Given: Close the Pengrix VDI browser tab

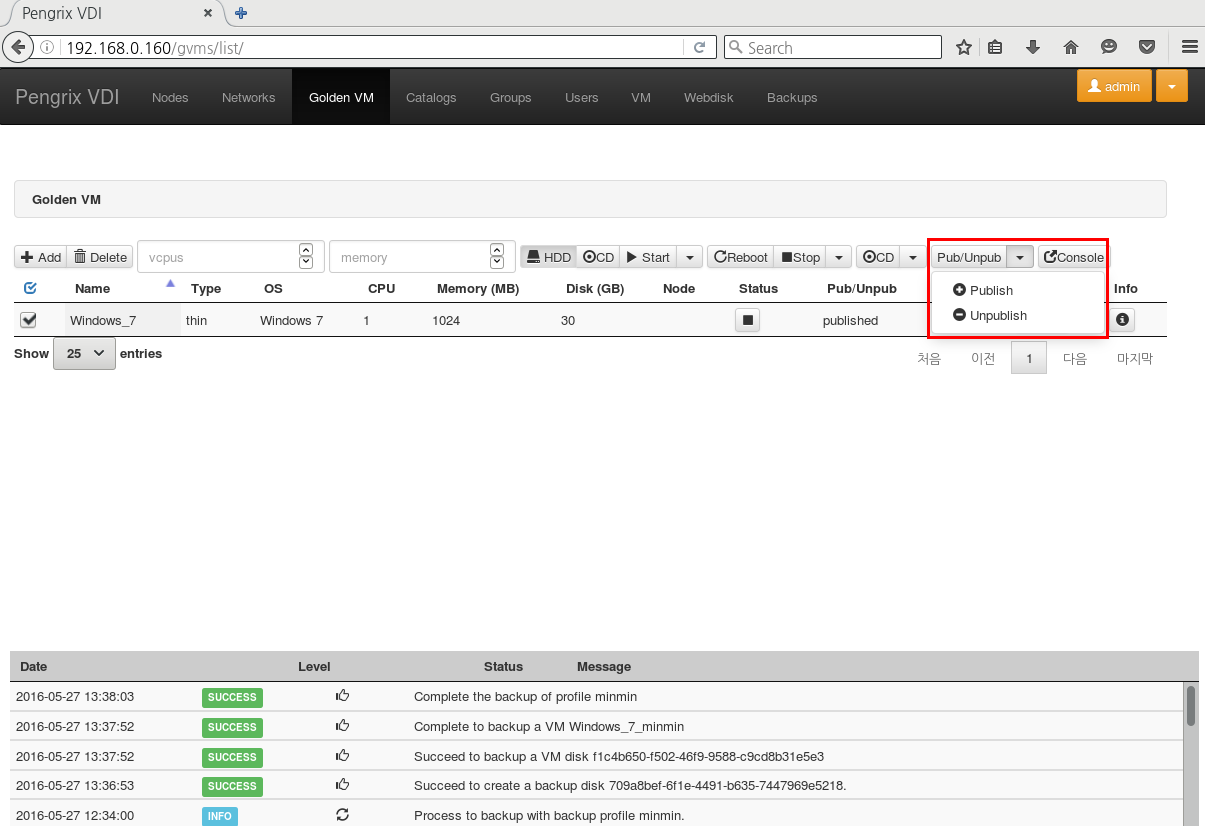Looking at the screenshot, I should [x=208, y=14].
